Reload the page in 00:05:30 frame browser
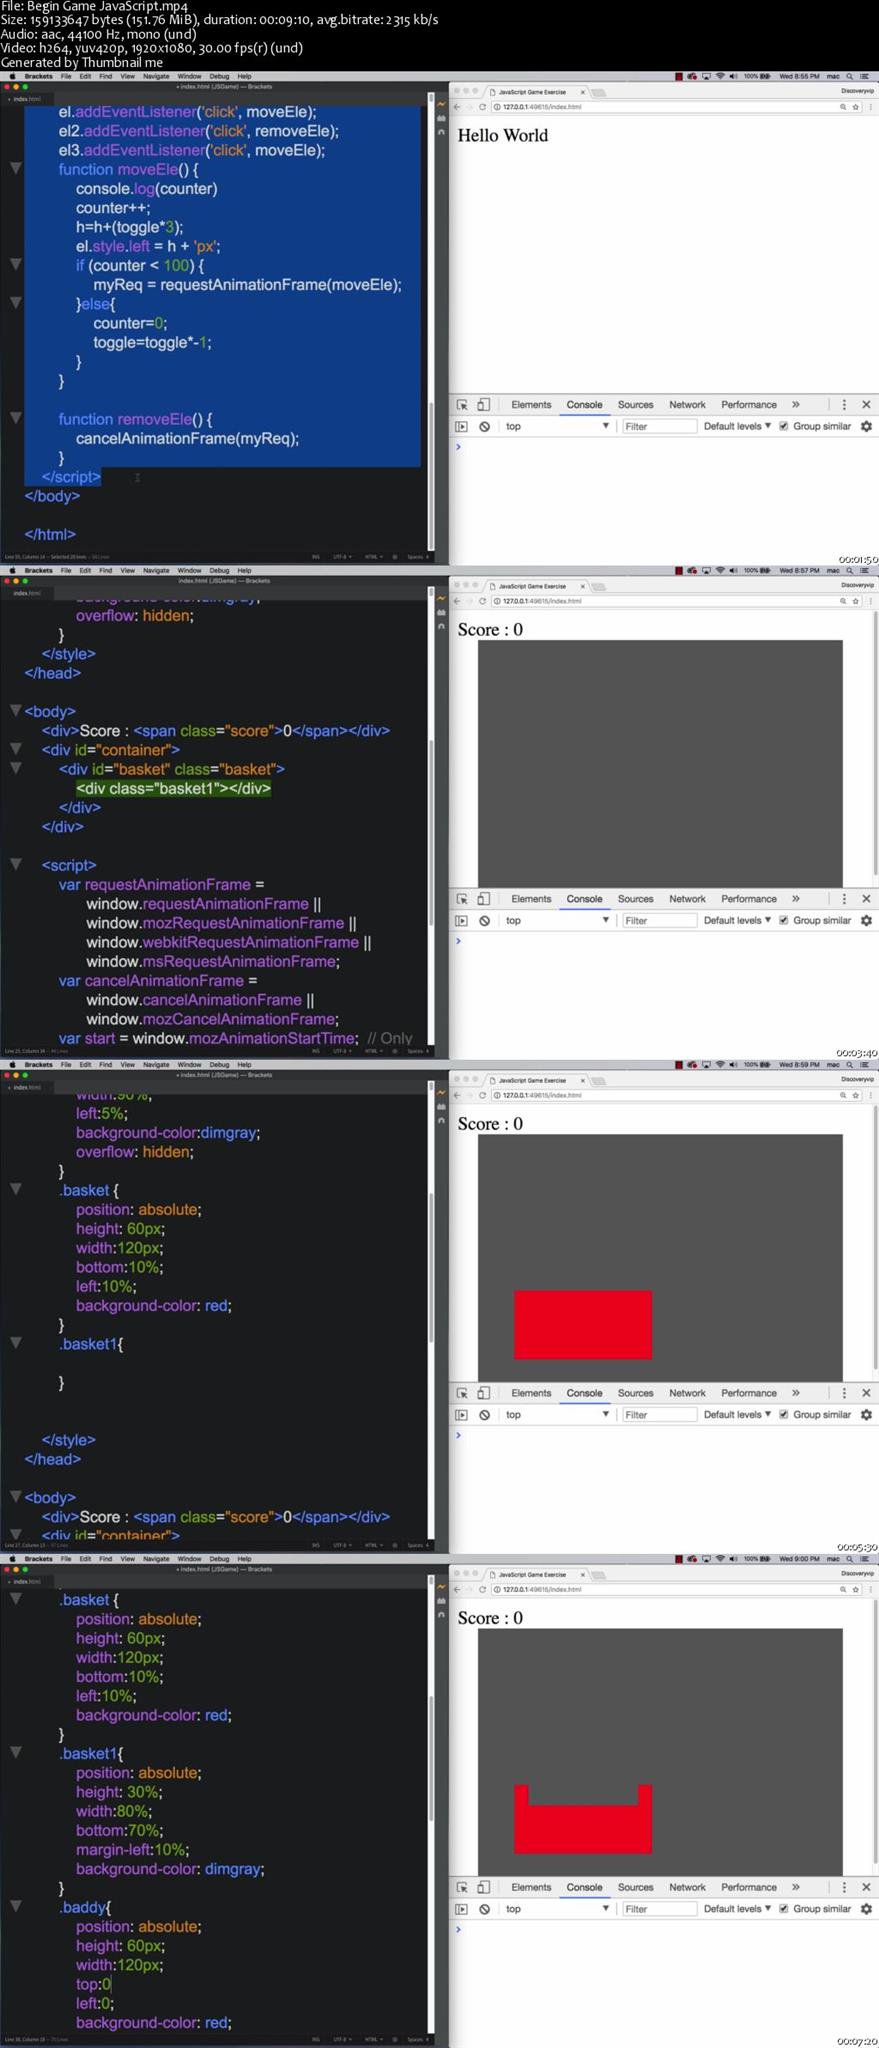 [482, 1095]
